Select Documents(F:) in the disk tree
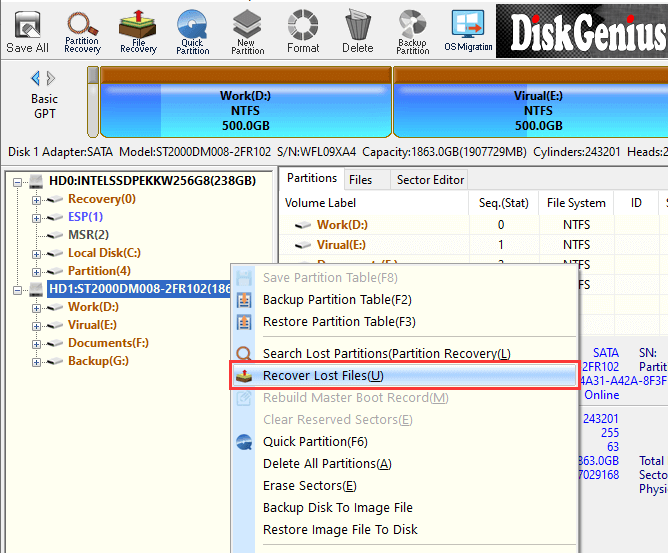The height and width of the screenshot is (553, 668). tap(108, 343)
